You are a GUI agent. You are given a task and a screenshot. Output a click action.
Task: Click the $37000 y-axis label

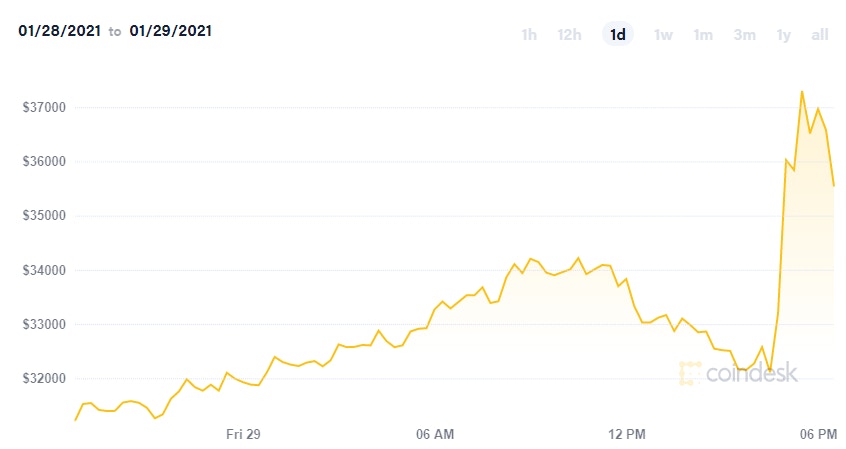(43, 107)
